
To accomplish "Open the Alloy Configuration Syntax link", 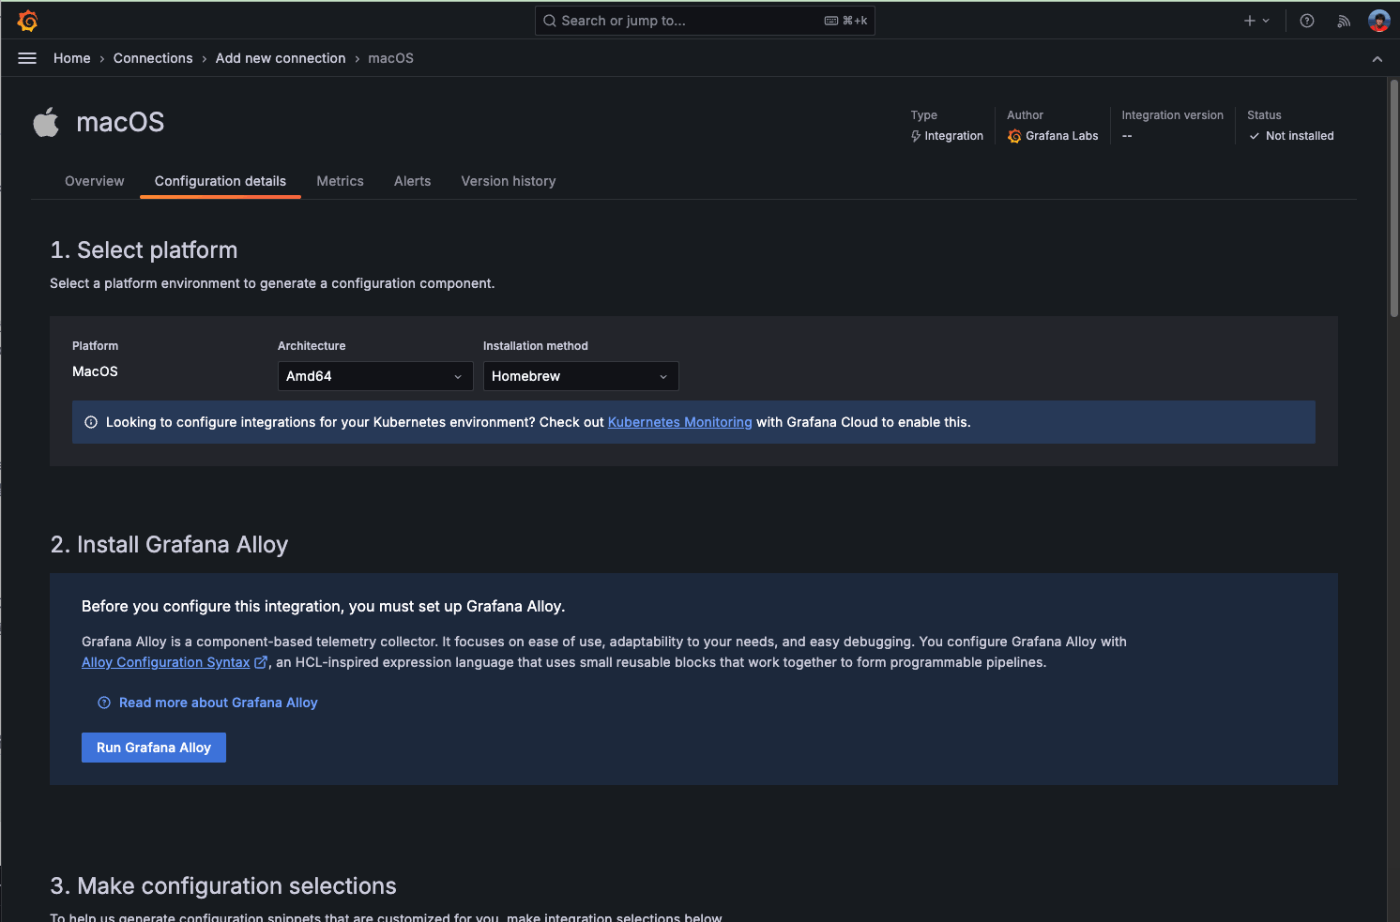I will tap(166, 662).
